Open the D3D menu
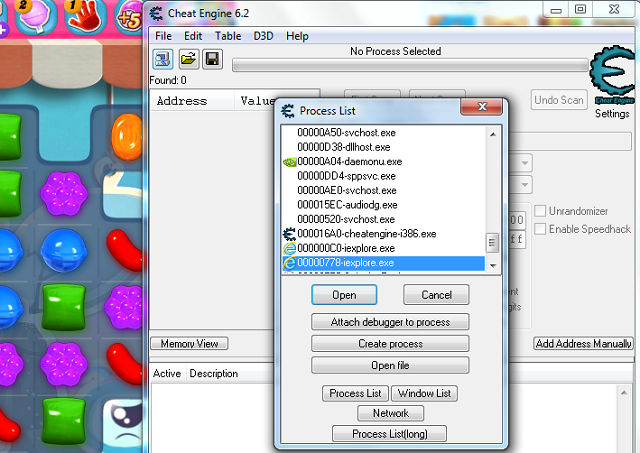Viewport: 640px width, 453px height. 263,36
